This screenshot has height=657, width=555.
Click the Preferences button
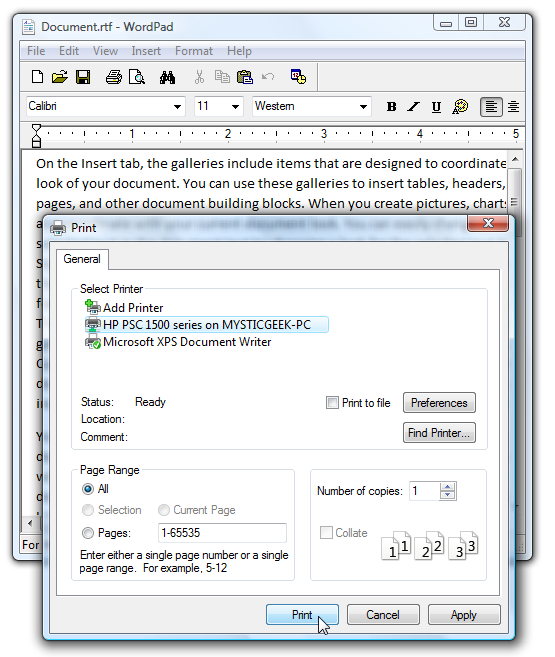coord(439,403)
